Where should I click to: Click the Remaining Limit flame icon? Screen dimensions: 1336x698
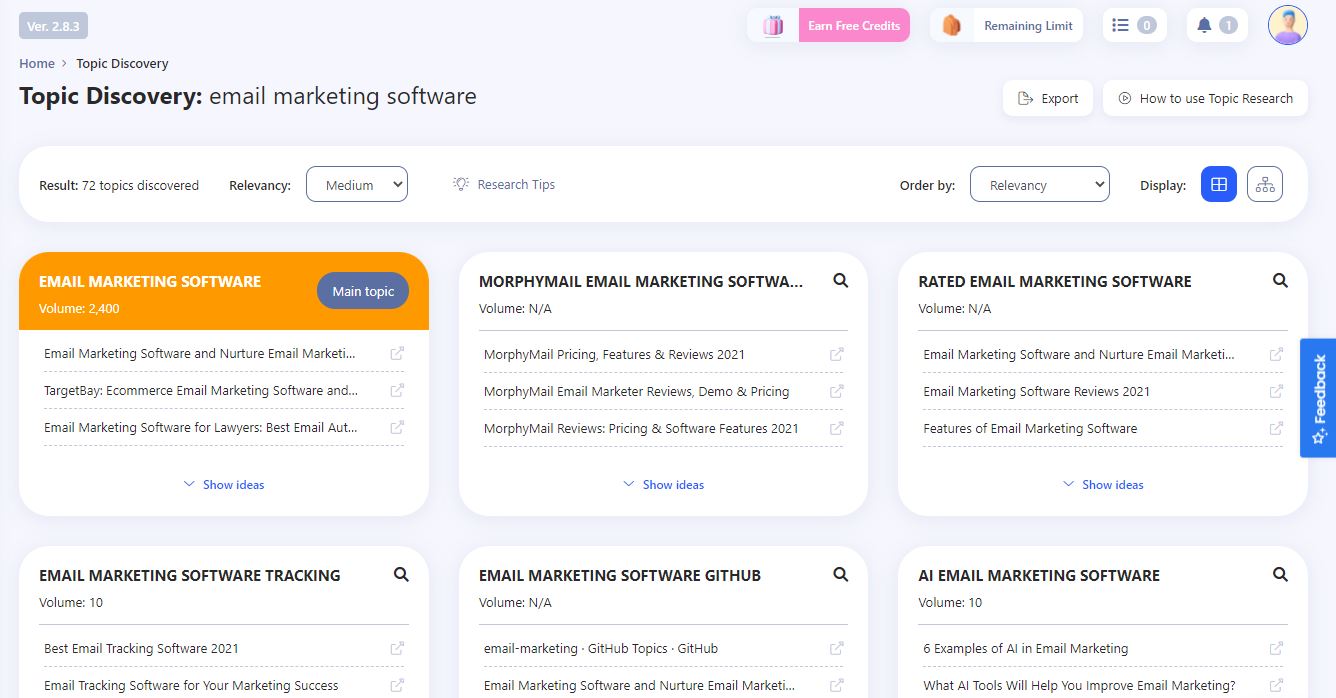click(951, 24)
